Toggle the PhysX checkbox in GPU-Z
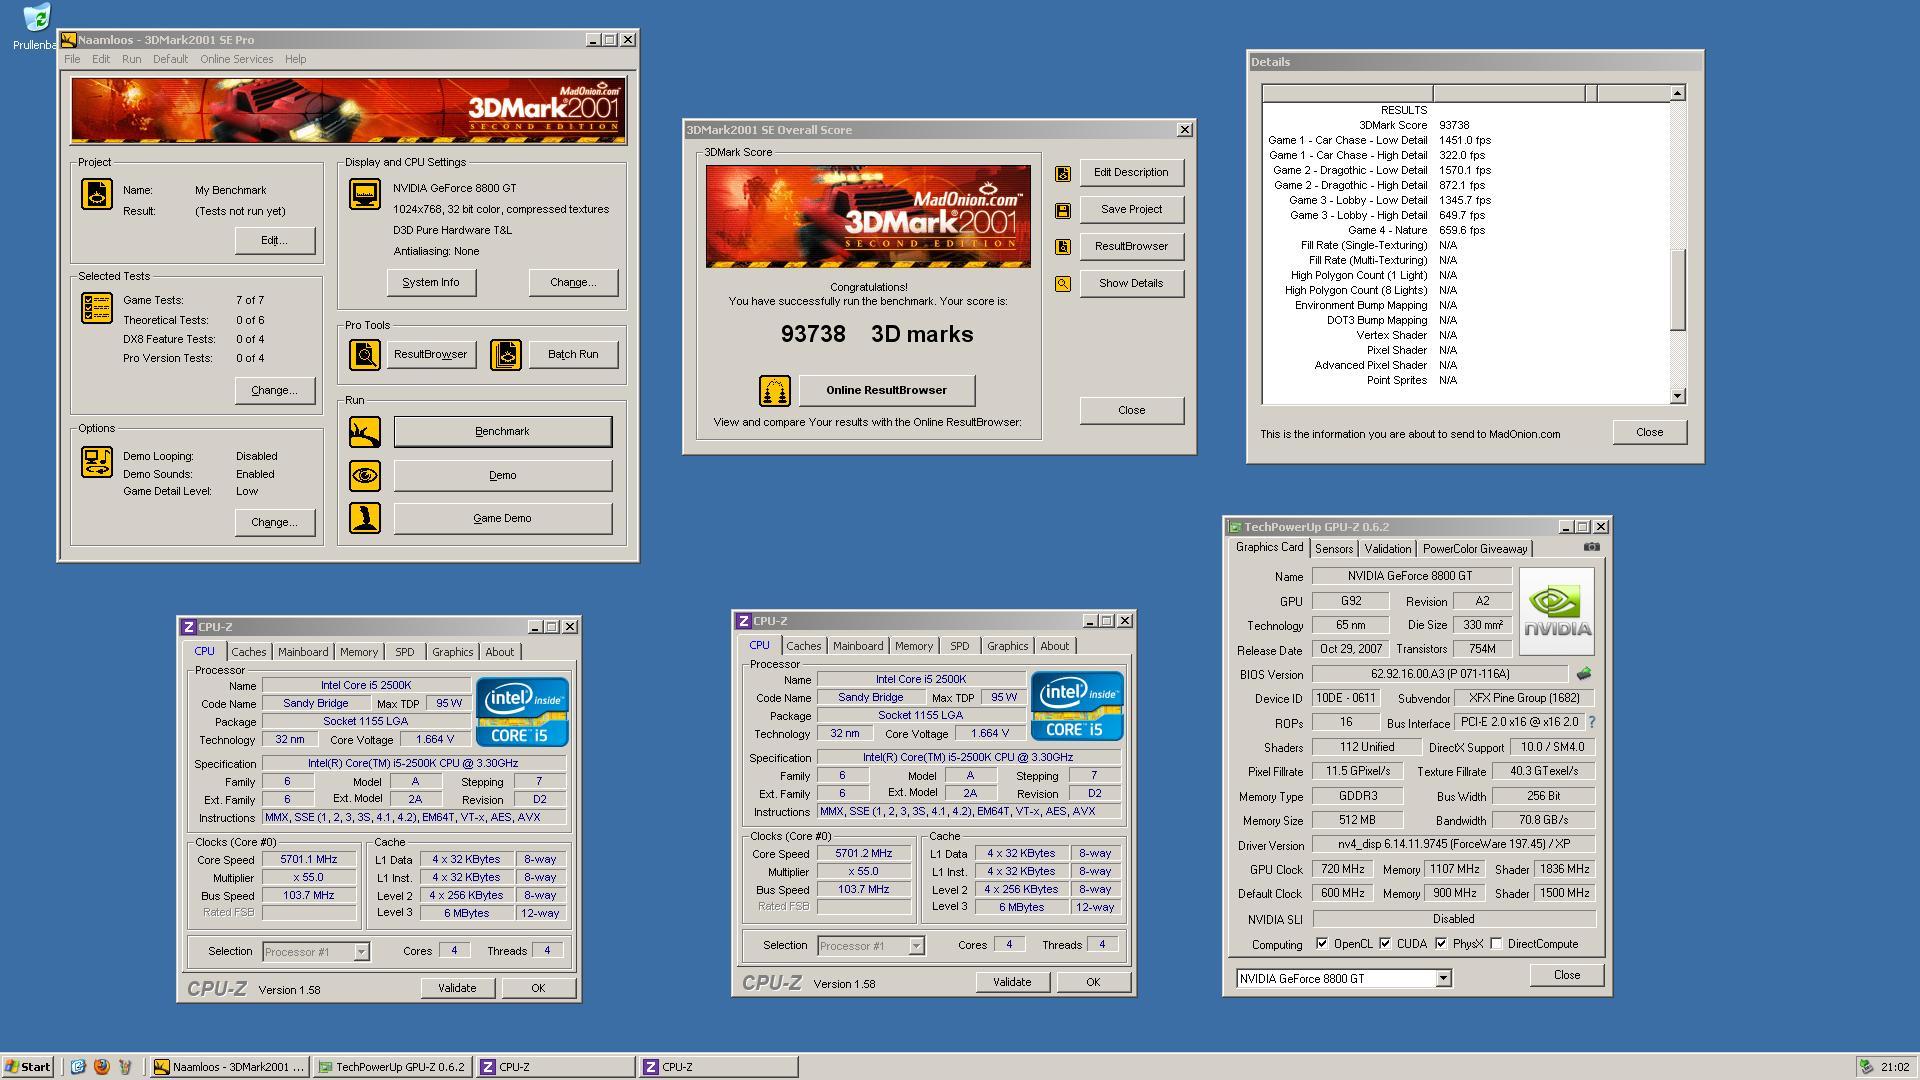The width and height of the screenshot is (1920, 1080). click(1441, 944)
